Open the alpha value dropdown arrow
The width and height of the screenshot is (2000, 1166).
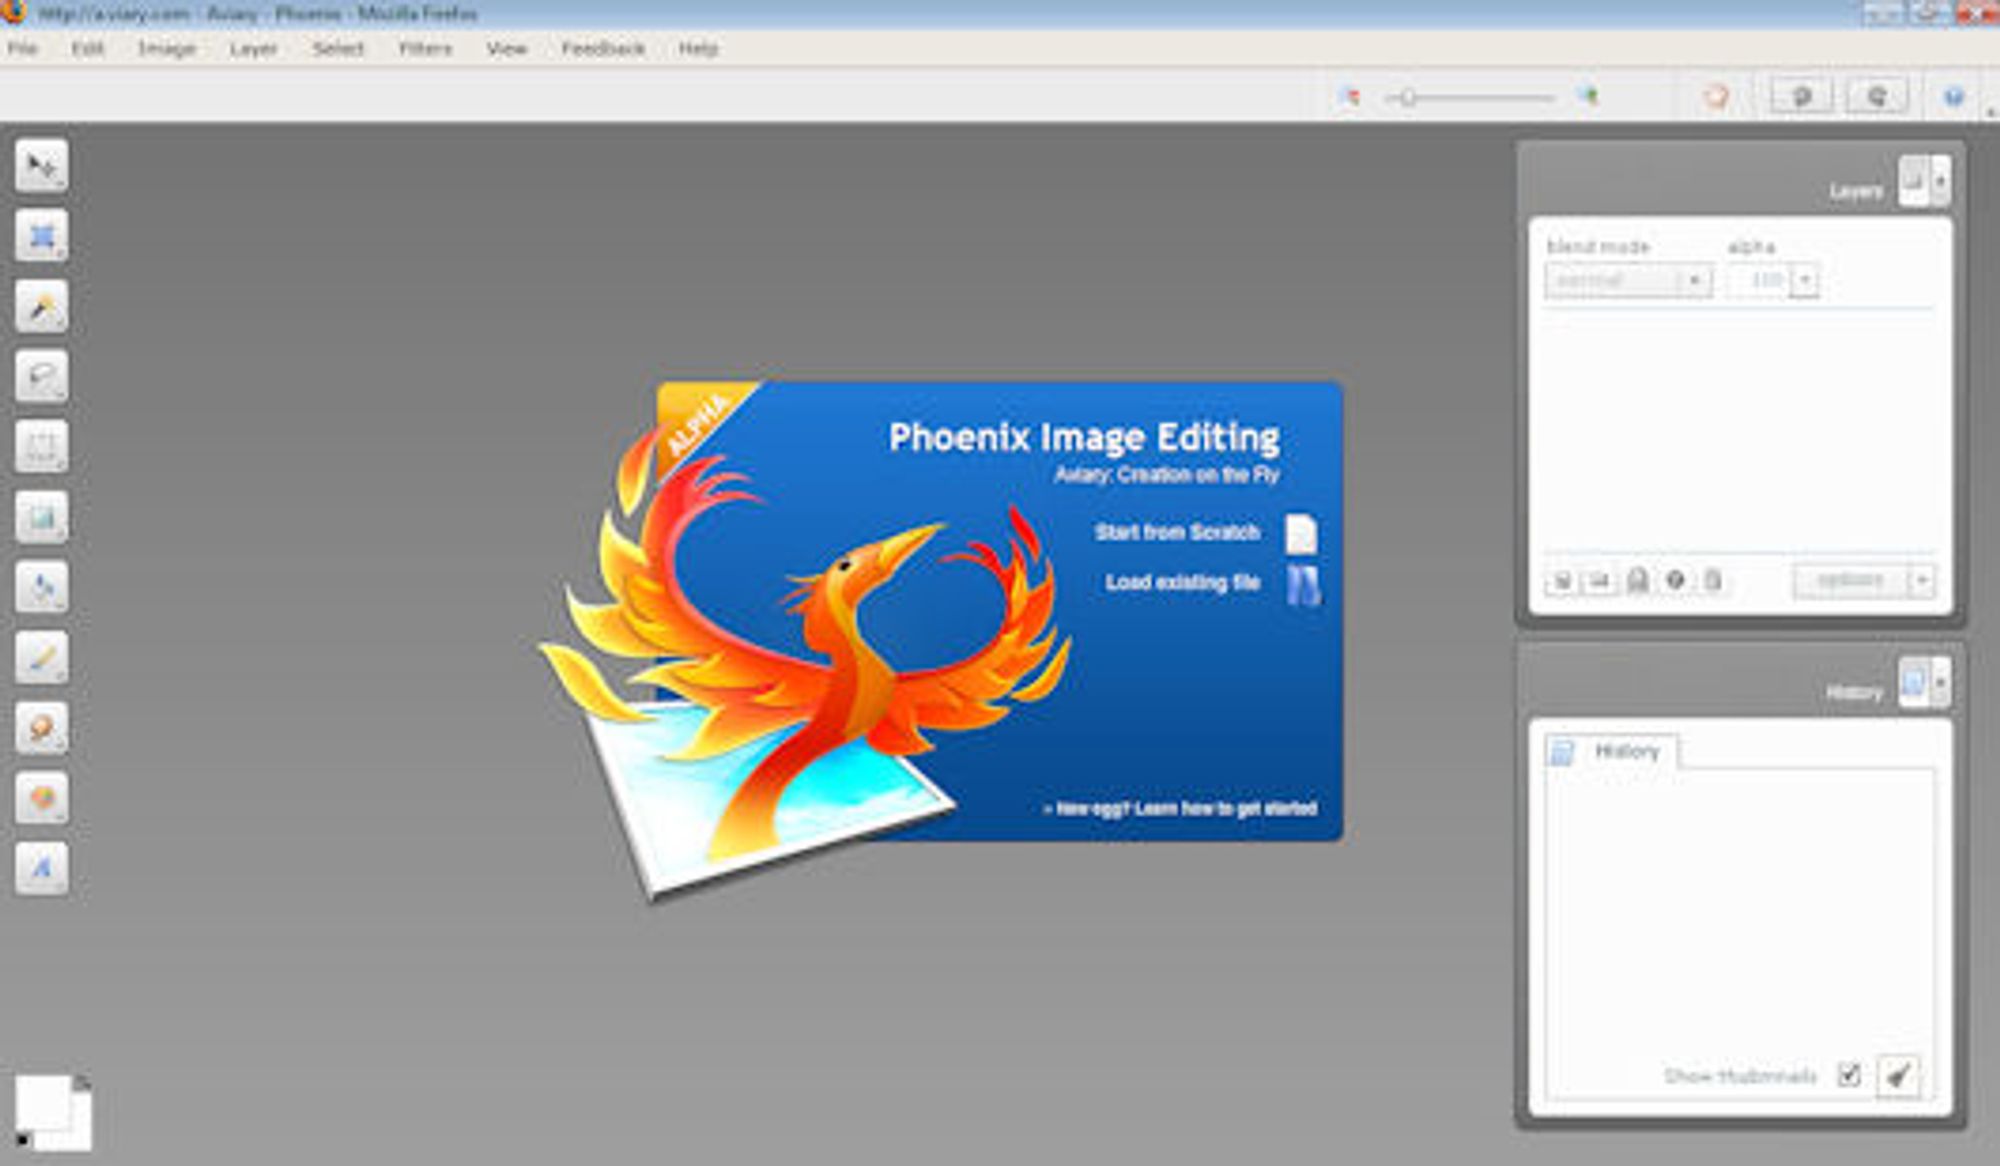[x=1805, y=280]
